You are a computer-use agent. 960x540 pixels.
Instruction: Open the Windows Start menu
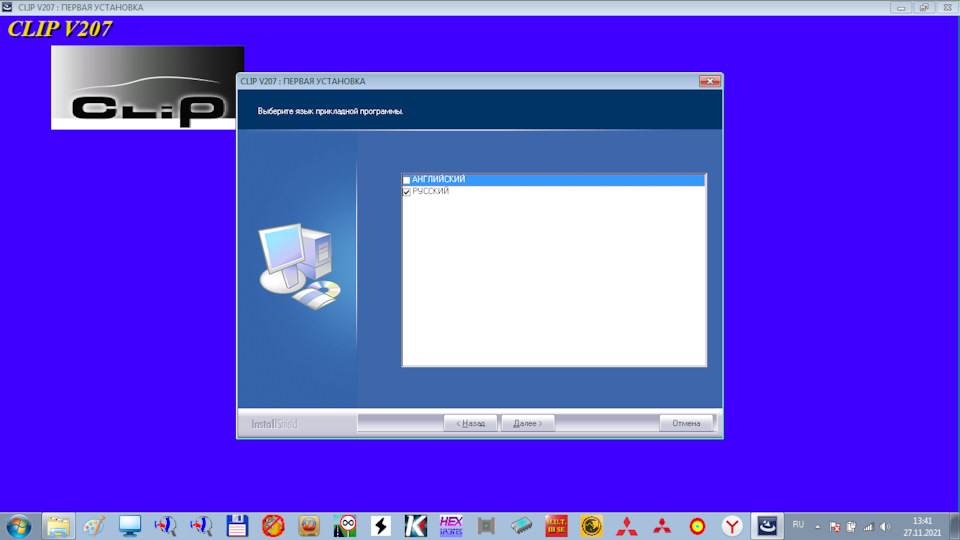(x=18, y=527)
